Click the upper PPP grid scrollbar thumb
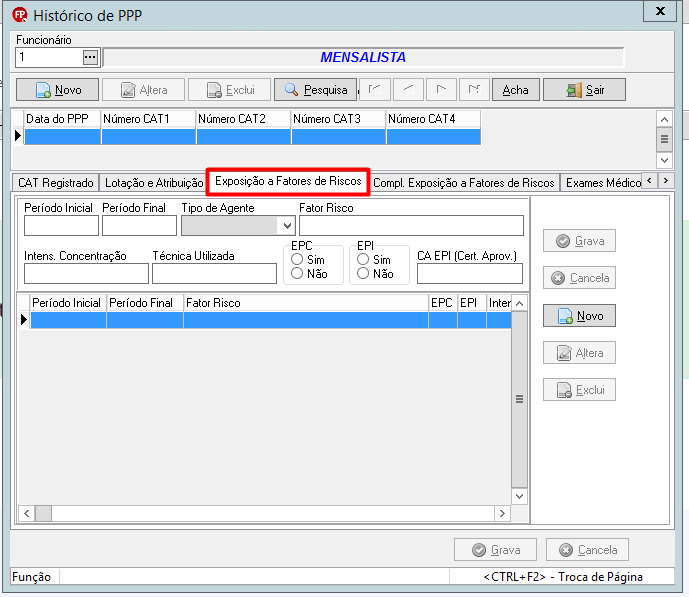The height and width of the screenshot is (597, 689). [664, 139]
